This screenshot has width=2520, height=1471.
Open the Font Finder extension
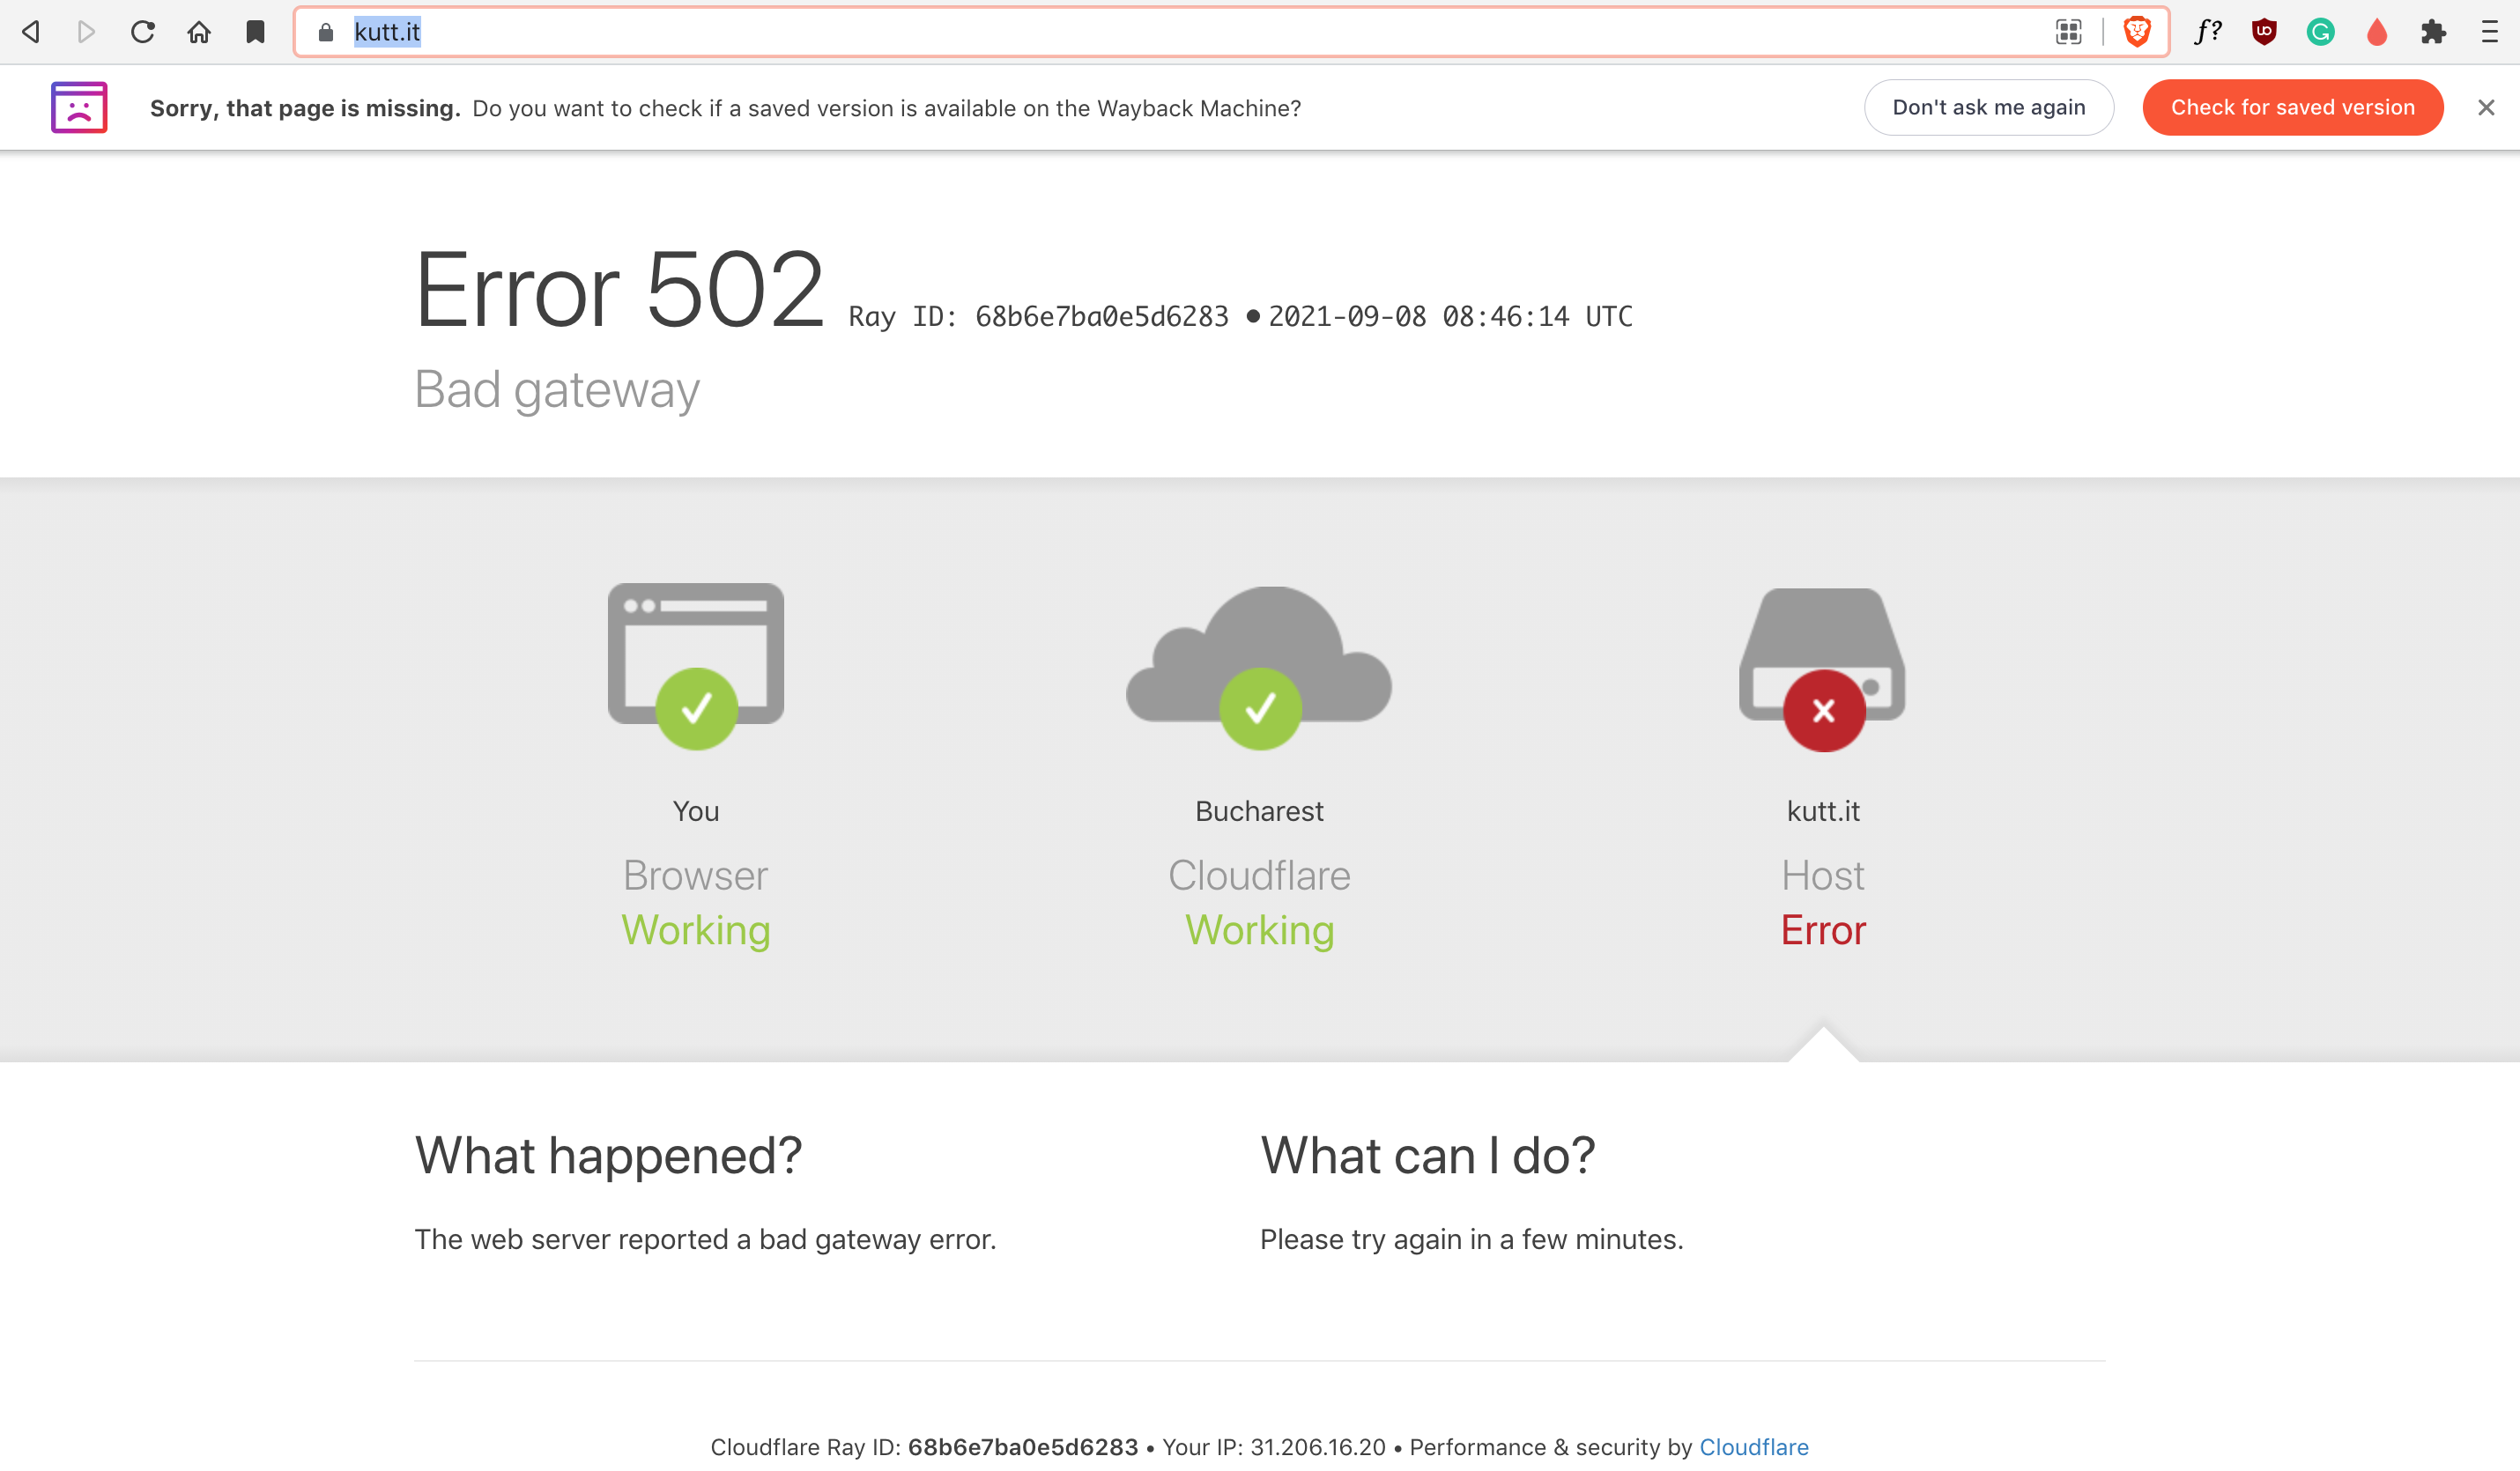tap(2207, 31)
